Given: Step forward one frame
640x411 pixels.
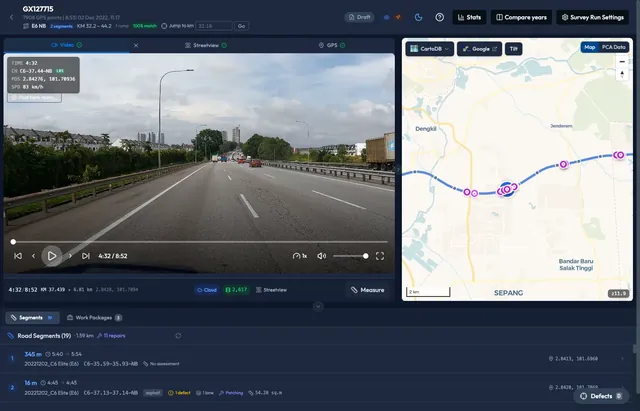Looking at the screenshot, I should 70,256.
